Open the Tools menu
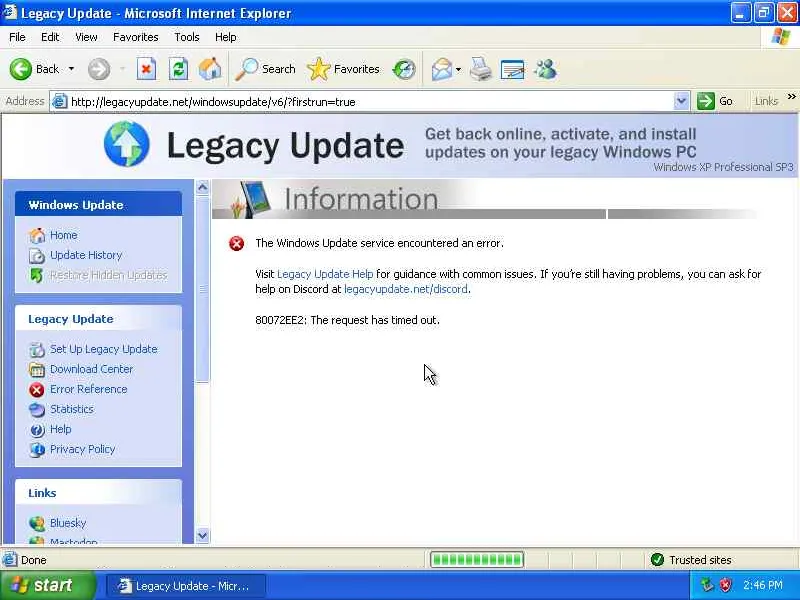The width and height of the screenshot is (800, 600). point(187,37)
